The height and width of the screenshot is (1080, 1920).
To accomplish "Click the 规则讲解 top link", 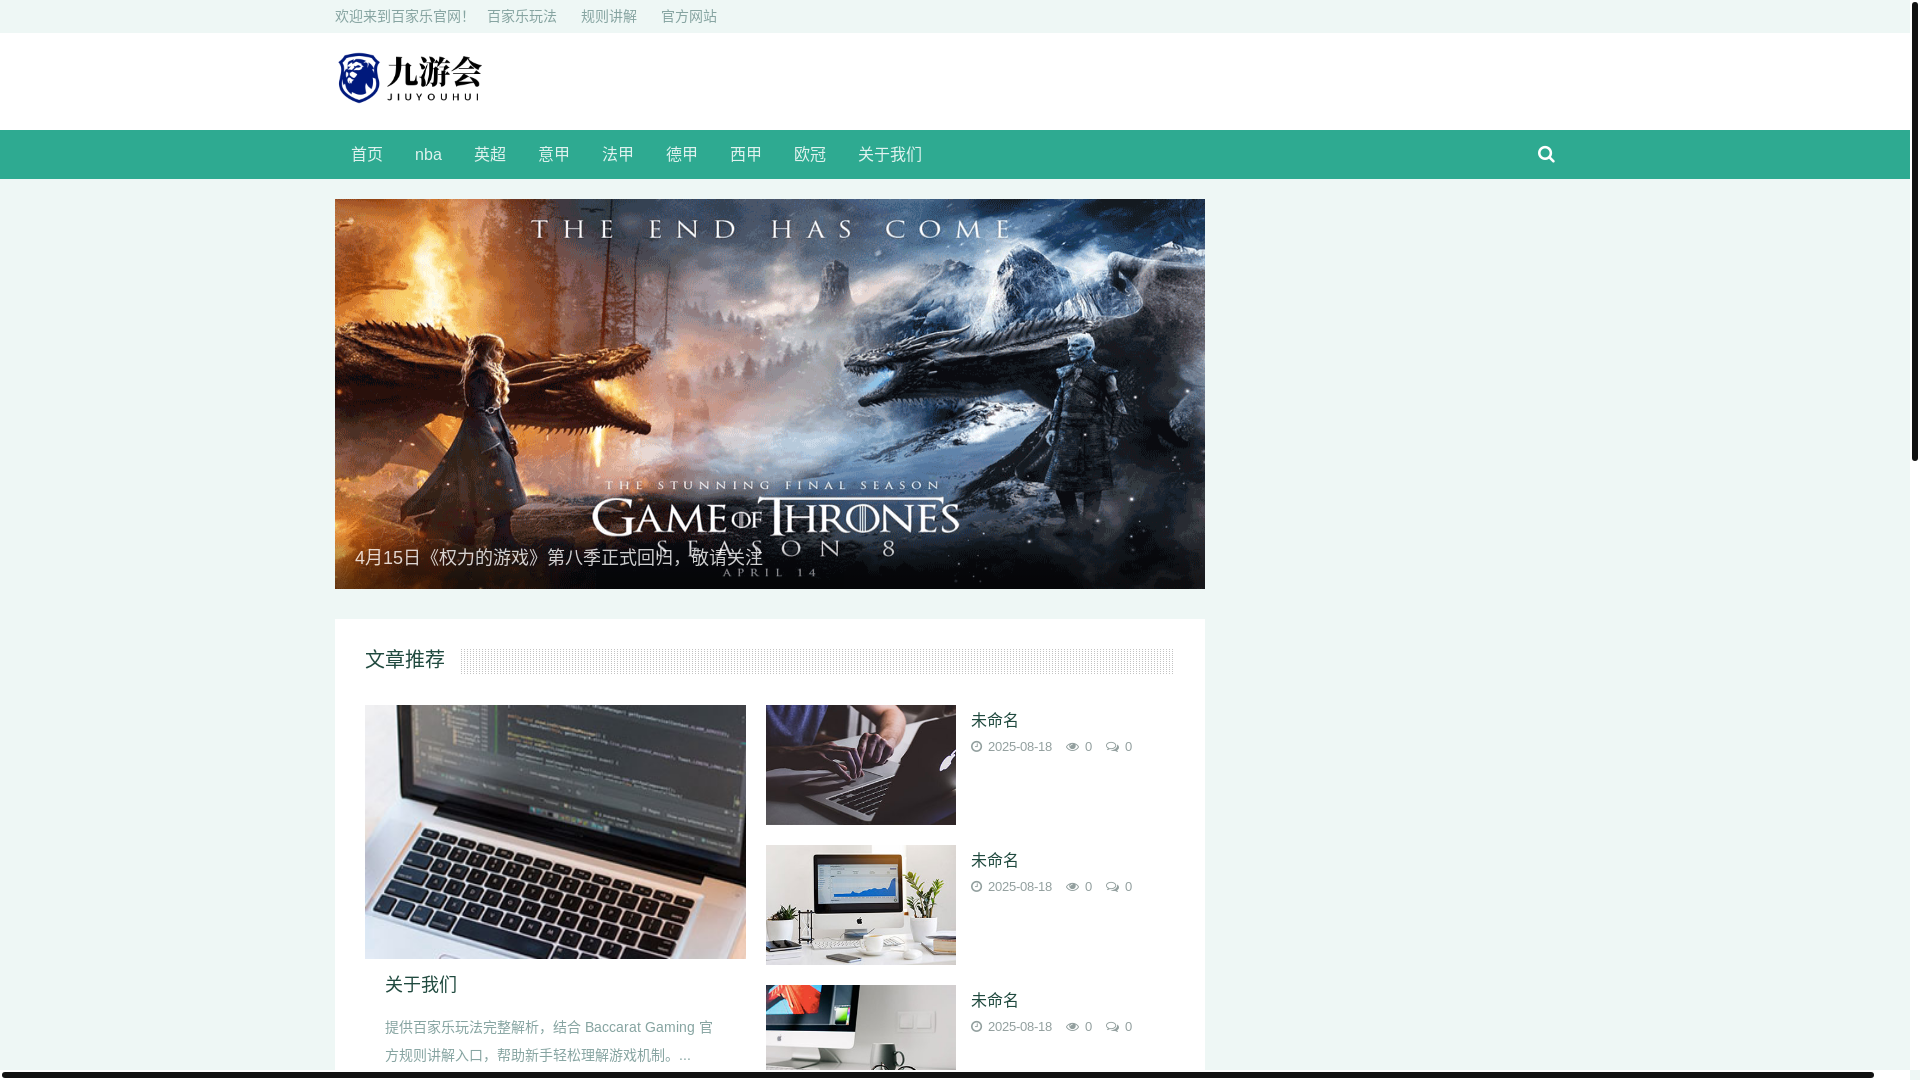I will [x=609, y=17].
